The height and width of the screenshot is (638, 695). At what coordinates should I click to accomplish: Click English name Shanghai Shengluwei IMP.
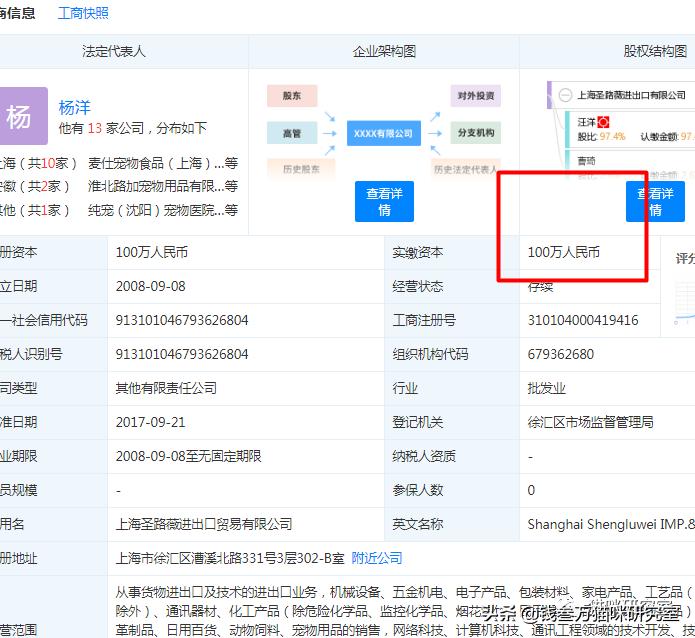611,524
